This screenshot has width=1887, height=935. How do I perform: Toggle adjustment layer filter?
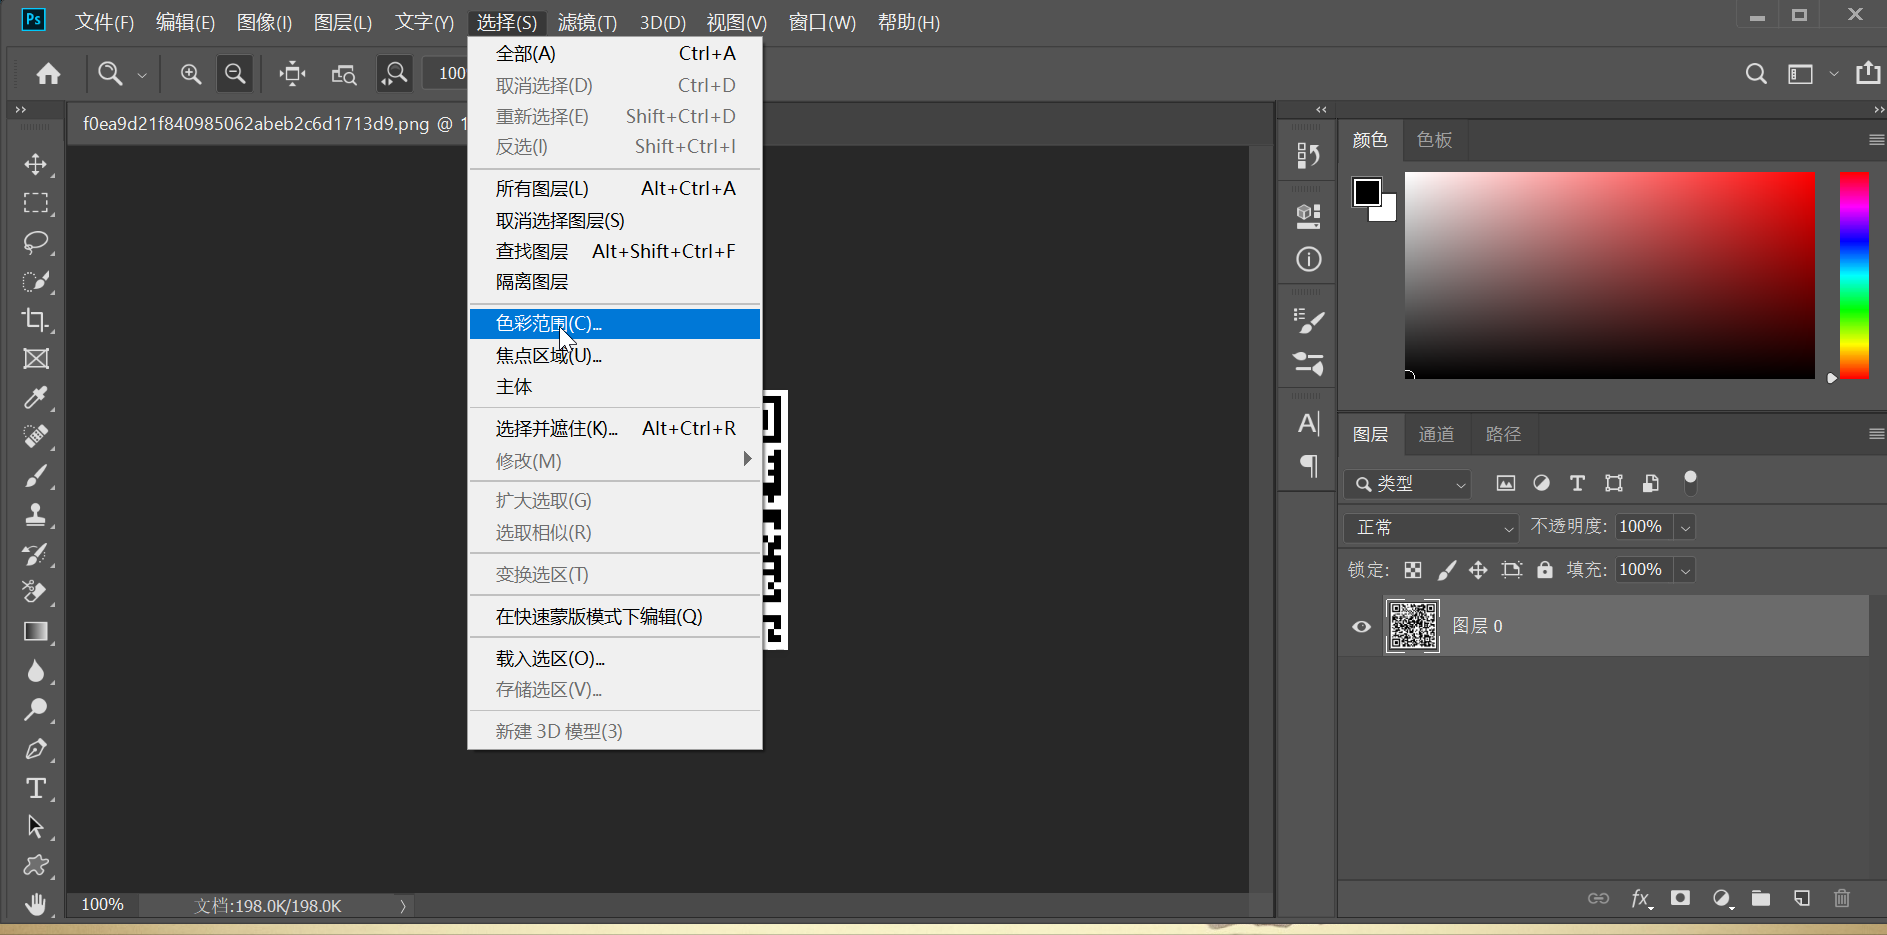1541,484
